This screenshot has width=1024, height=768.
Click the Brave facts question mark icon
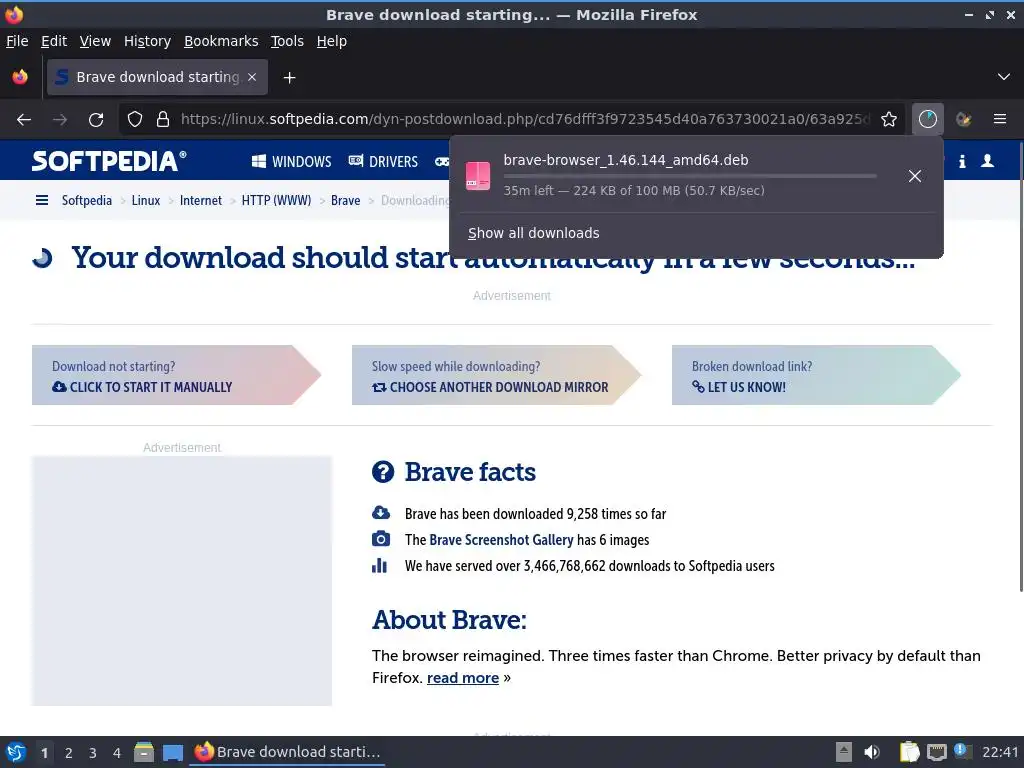coord(383,472)
